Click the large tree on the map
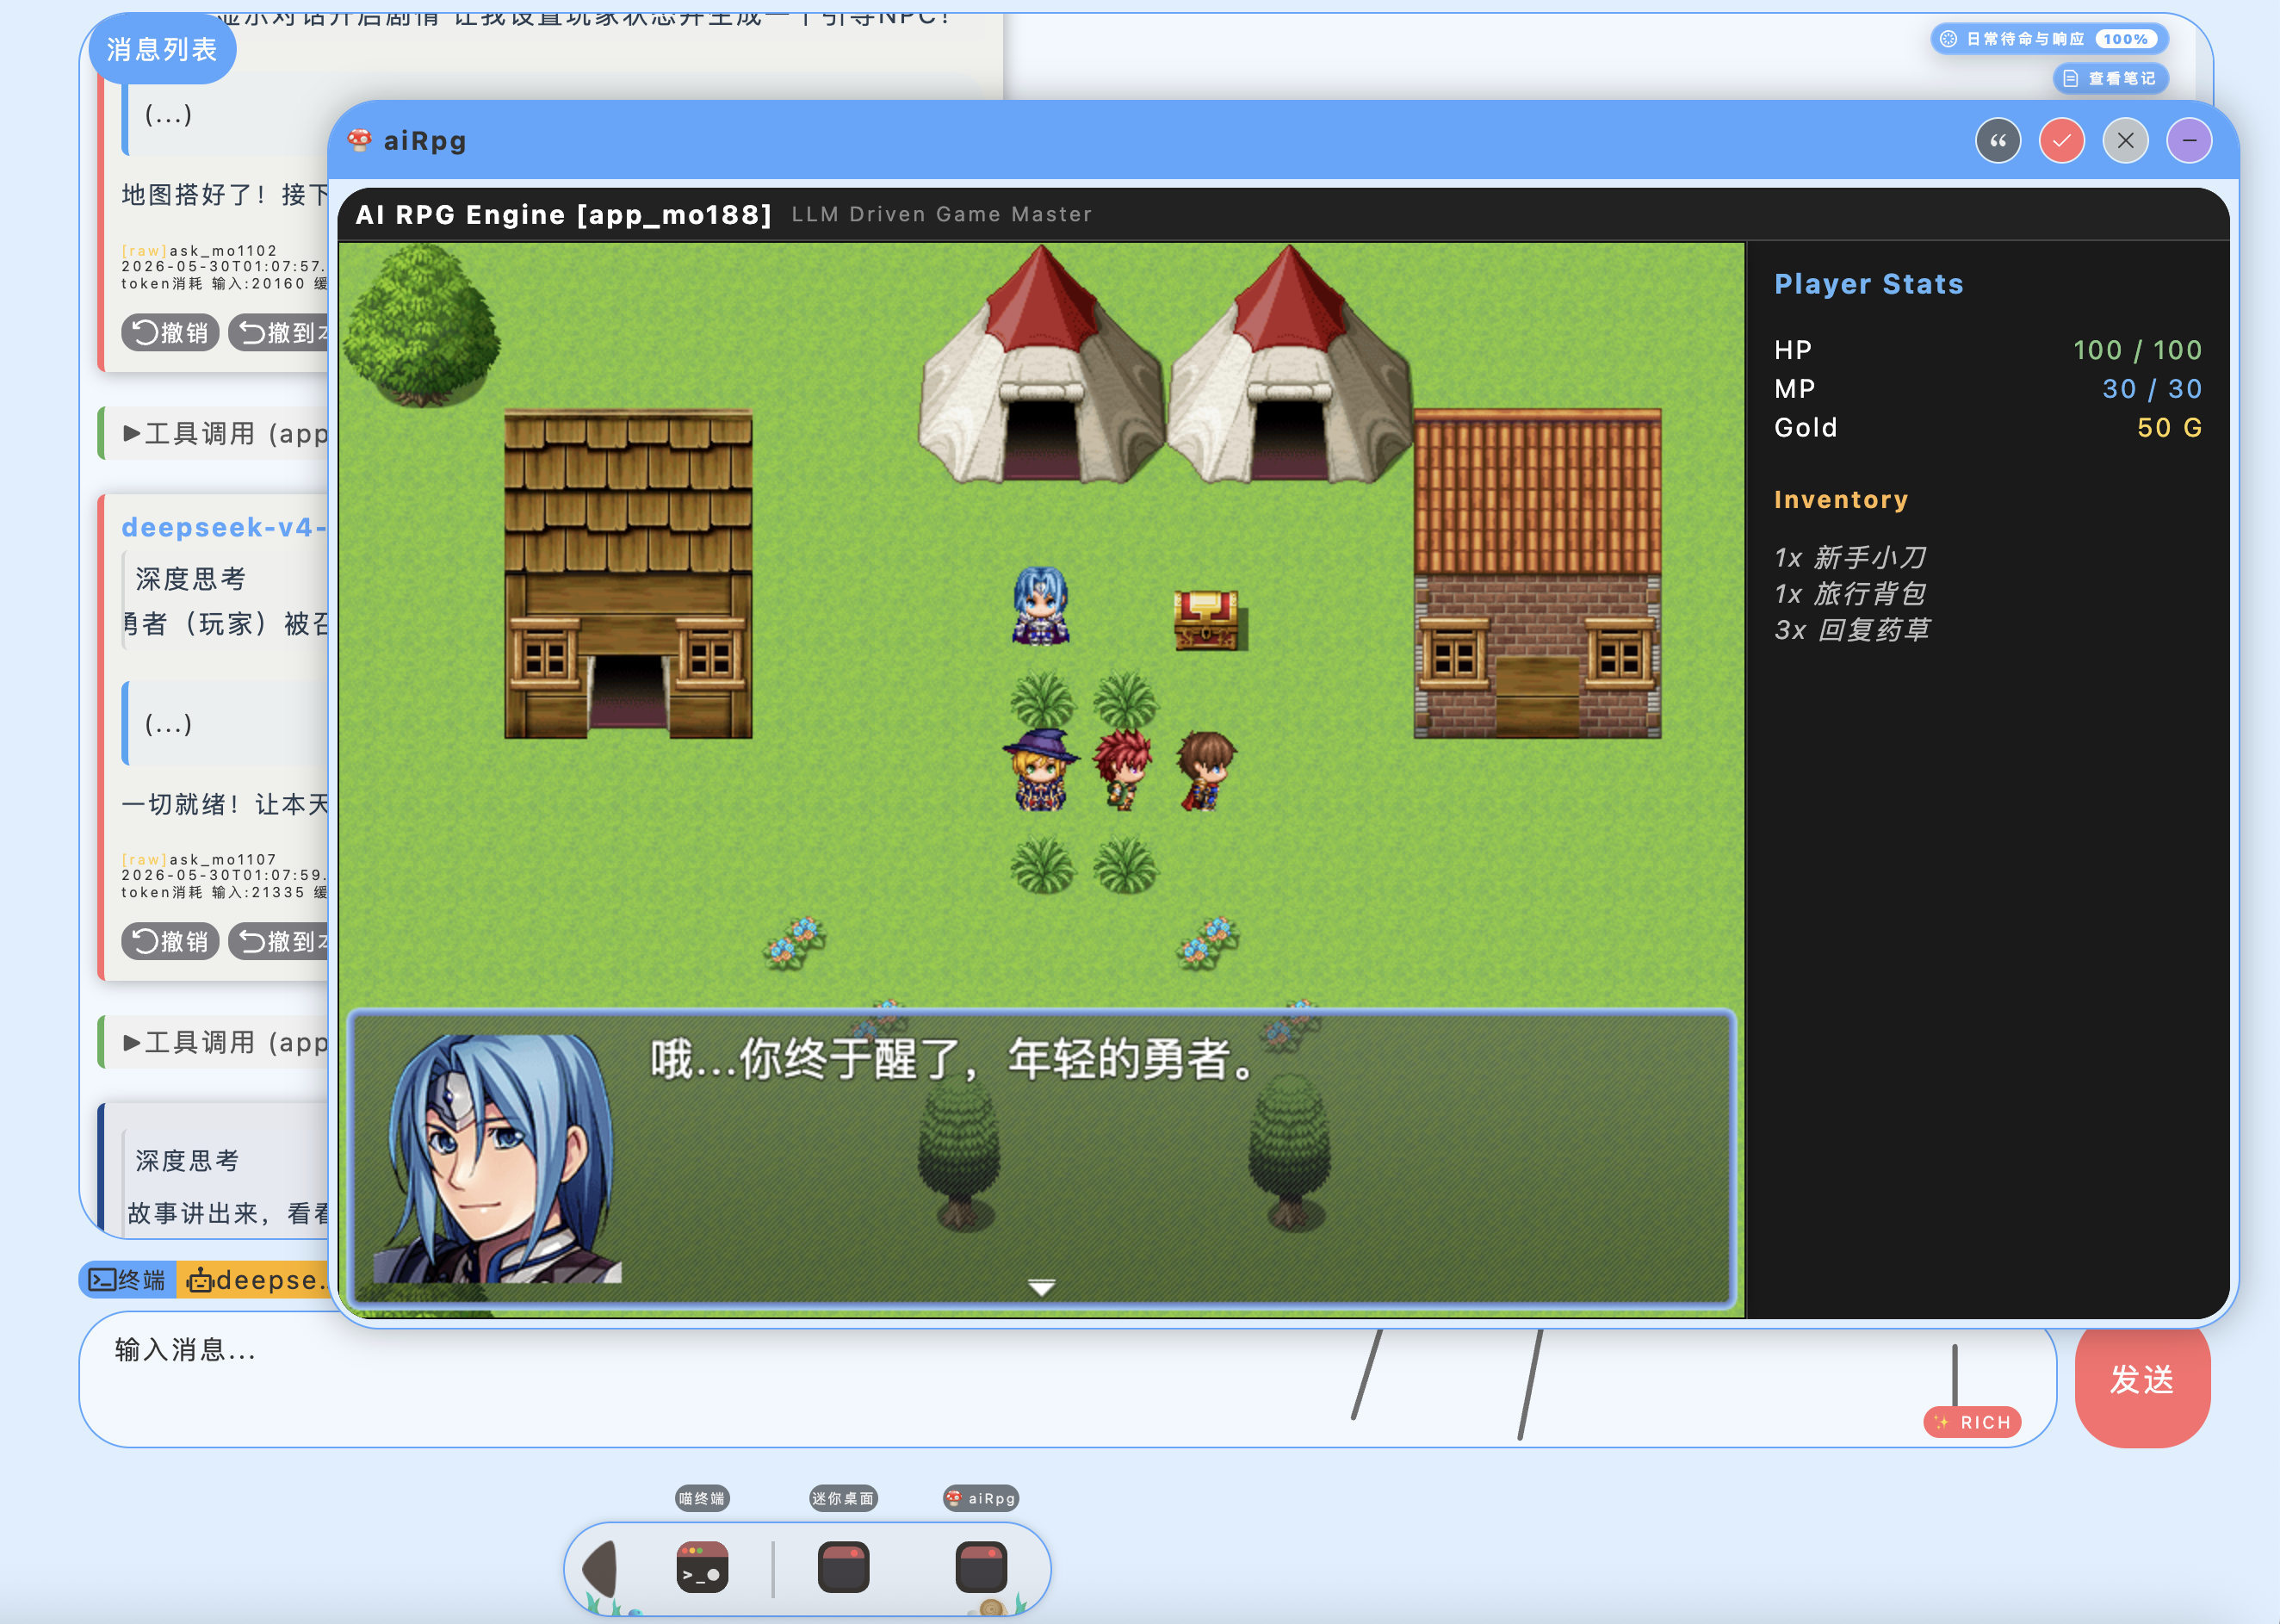The width and height of the screenshot is (2280, 1624). 421,325
